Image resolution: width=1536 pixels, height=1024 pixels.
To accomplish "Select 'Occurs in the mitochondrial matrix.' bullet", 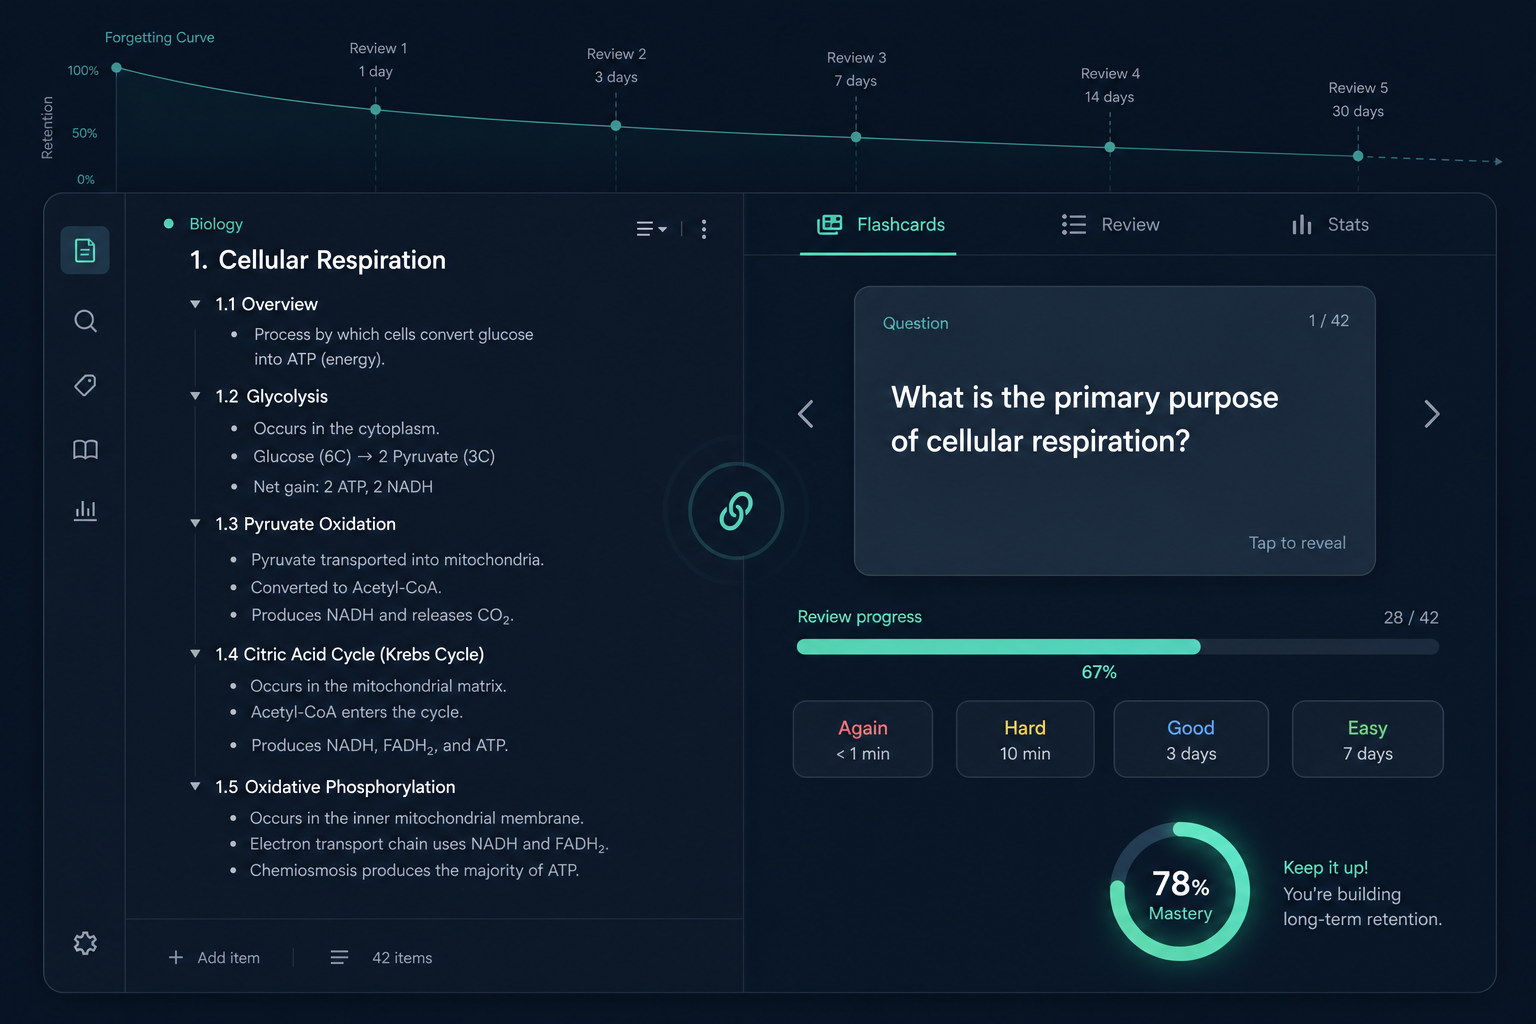I will coord(378,686).
